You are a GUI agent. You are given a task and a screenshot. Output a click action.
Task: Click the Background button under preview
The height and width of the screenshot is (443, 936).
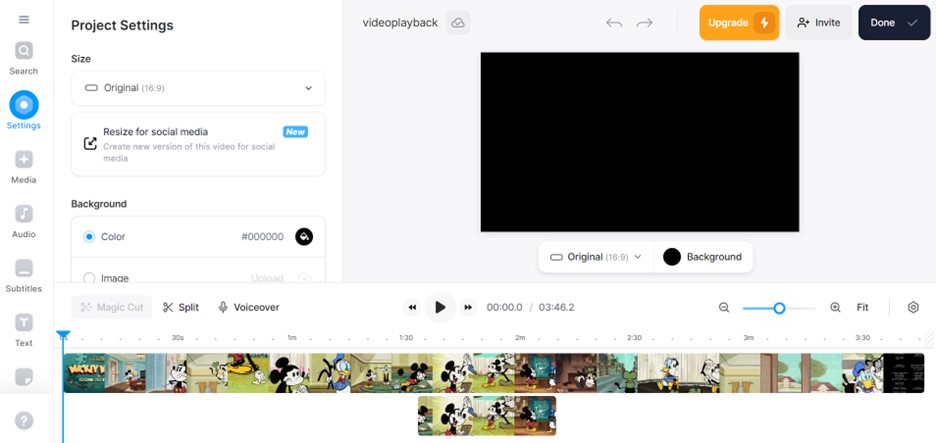tap(703, 257)
